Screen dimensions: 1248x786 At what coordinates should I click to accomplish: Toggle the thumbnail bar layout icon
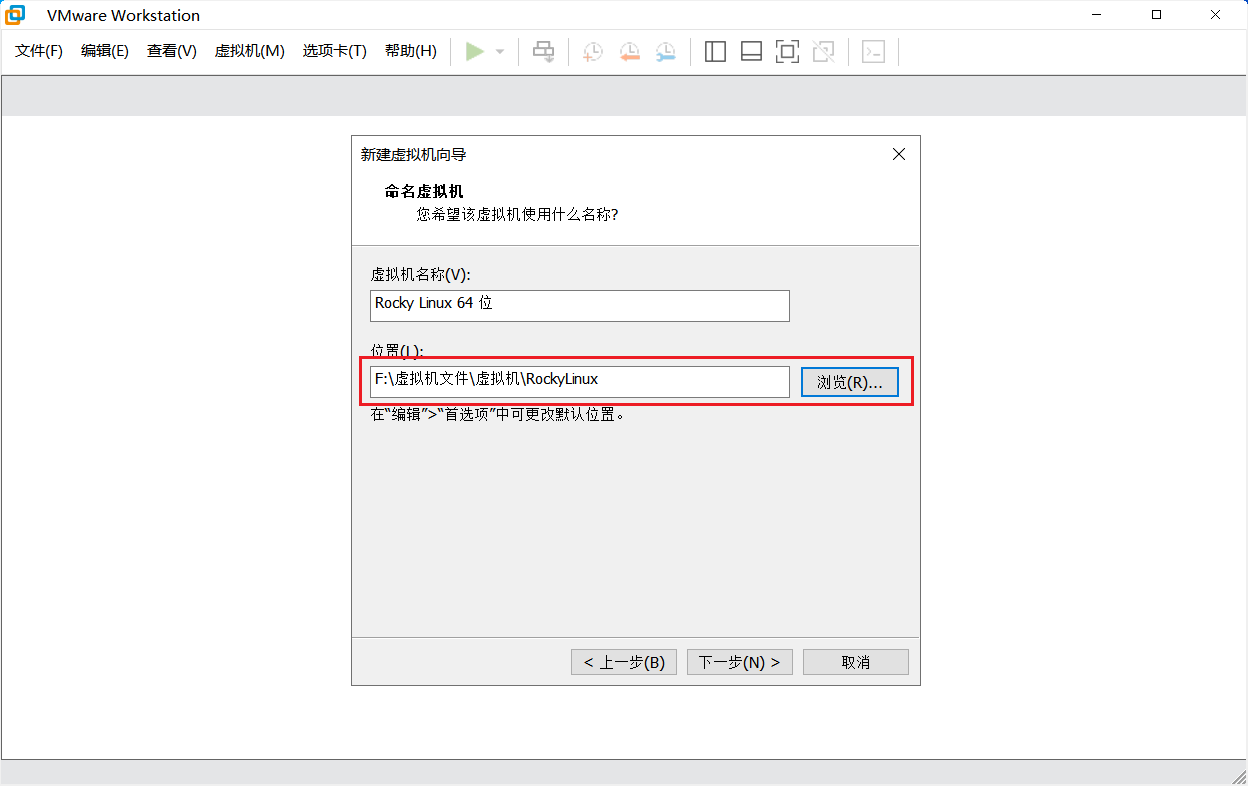pos(751,52)
